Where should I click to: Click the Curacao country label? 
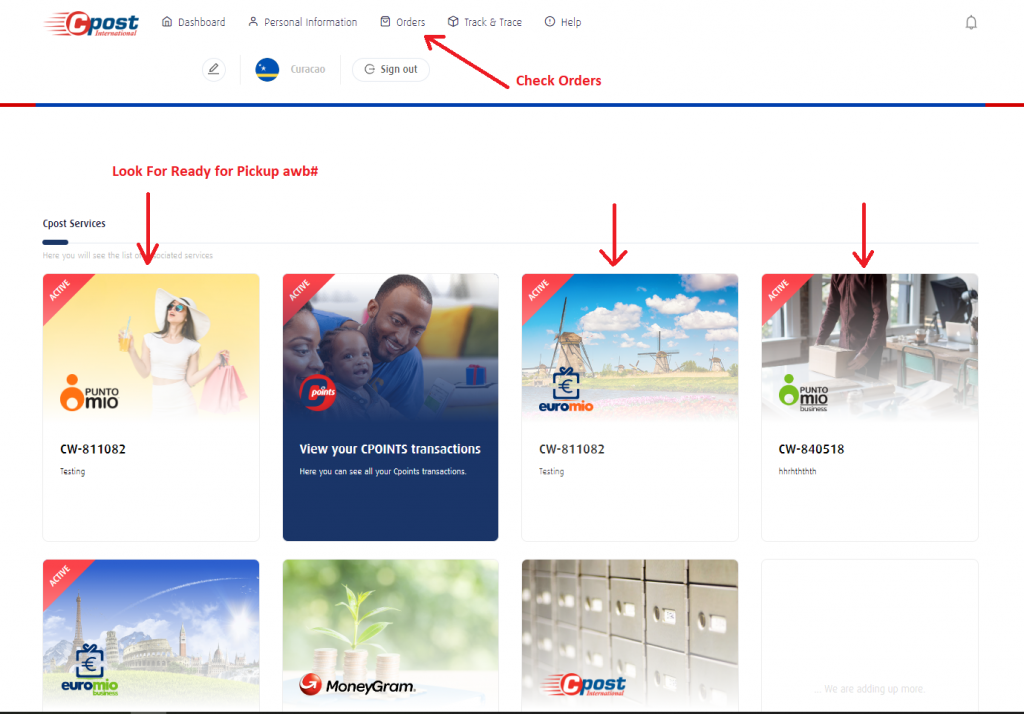click(308, 69)
